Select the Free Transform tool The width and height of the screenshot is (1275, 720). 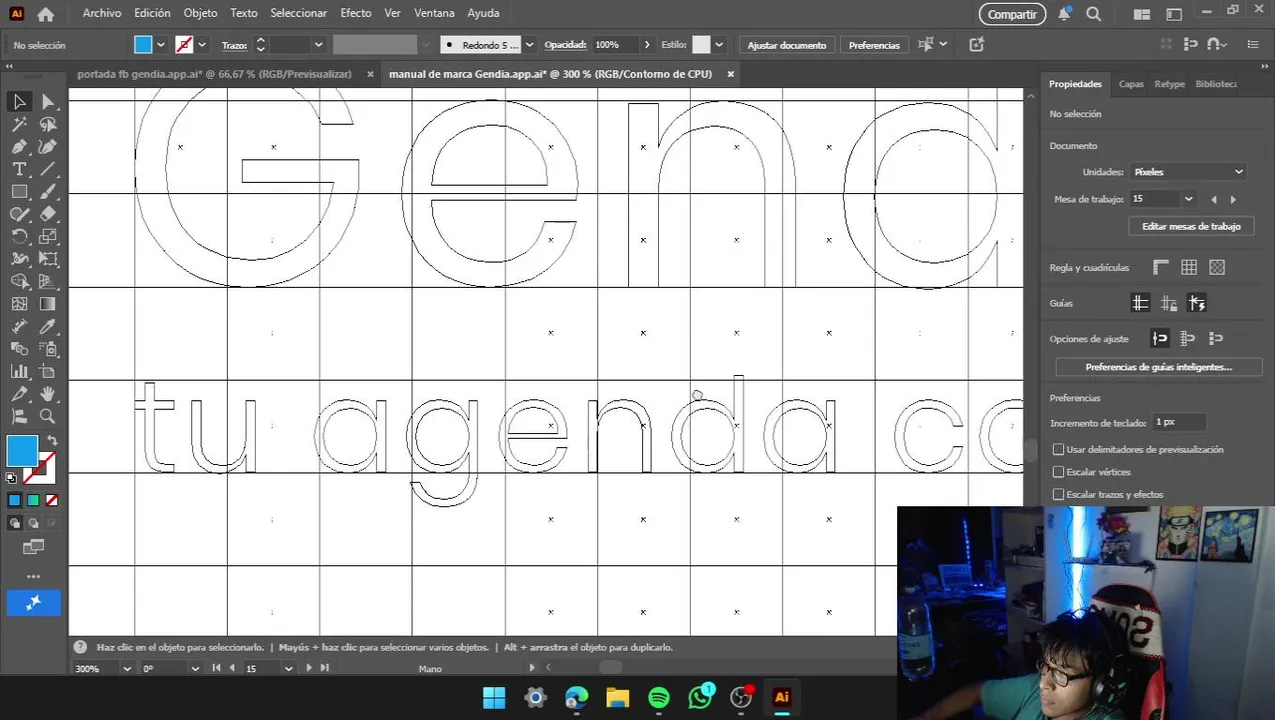pos(48,259)
